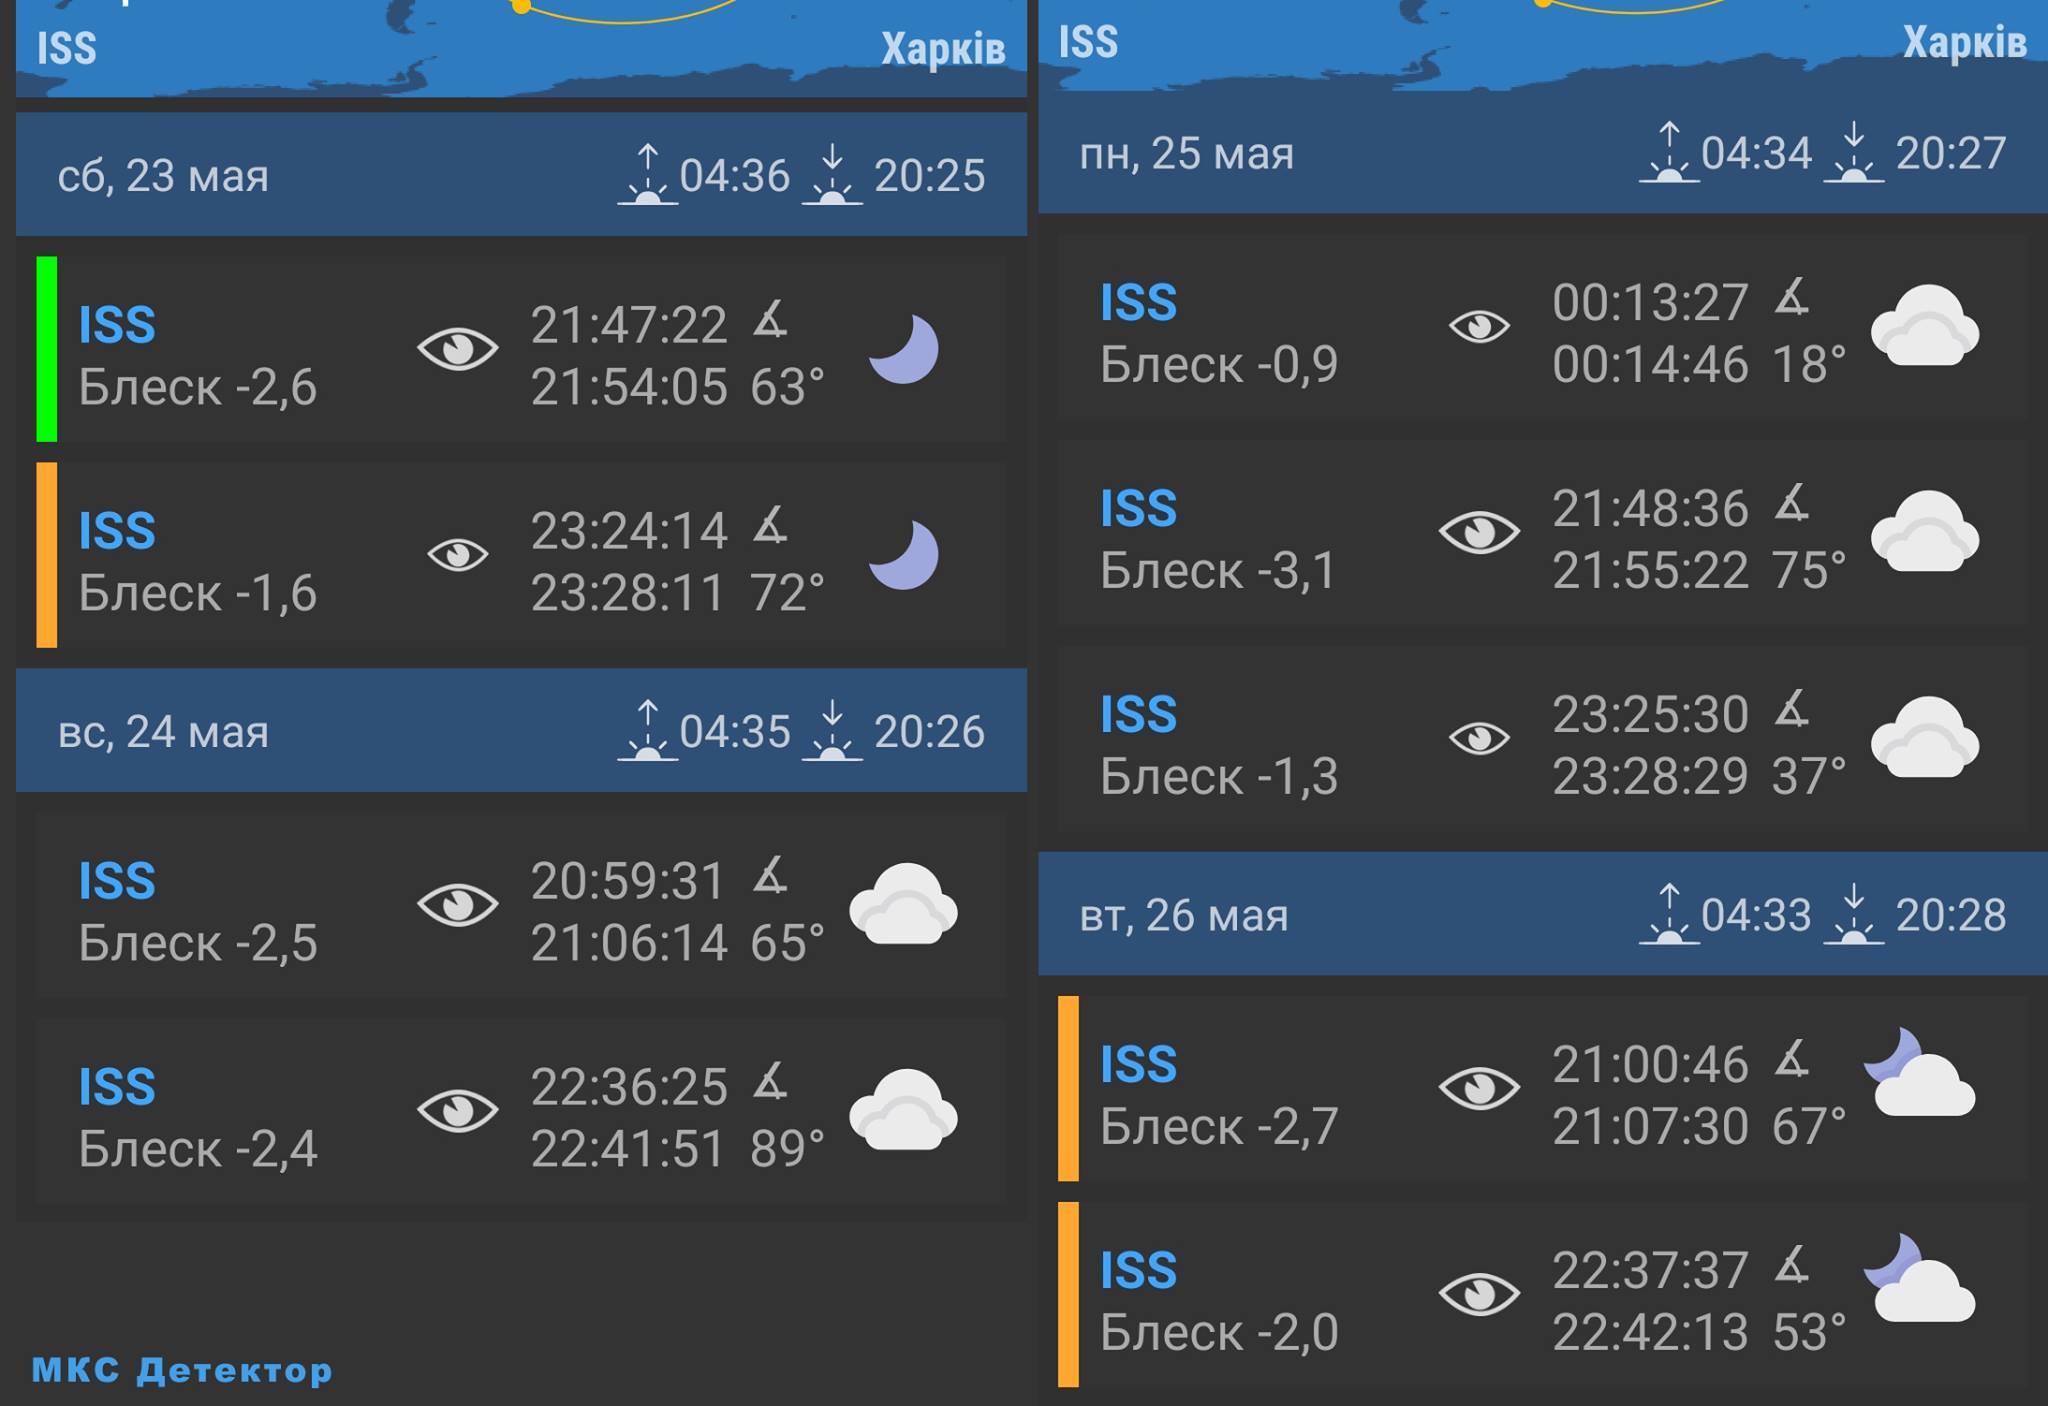This screenshot has height=1406, width=2048.
Task: Click the green quality bar of the 21:47:22 pass
Action: [46, 349]
